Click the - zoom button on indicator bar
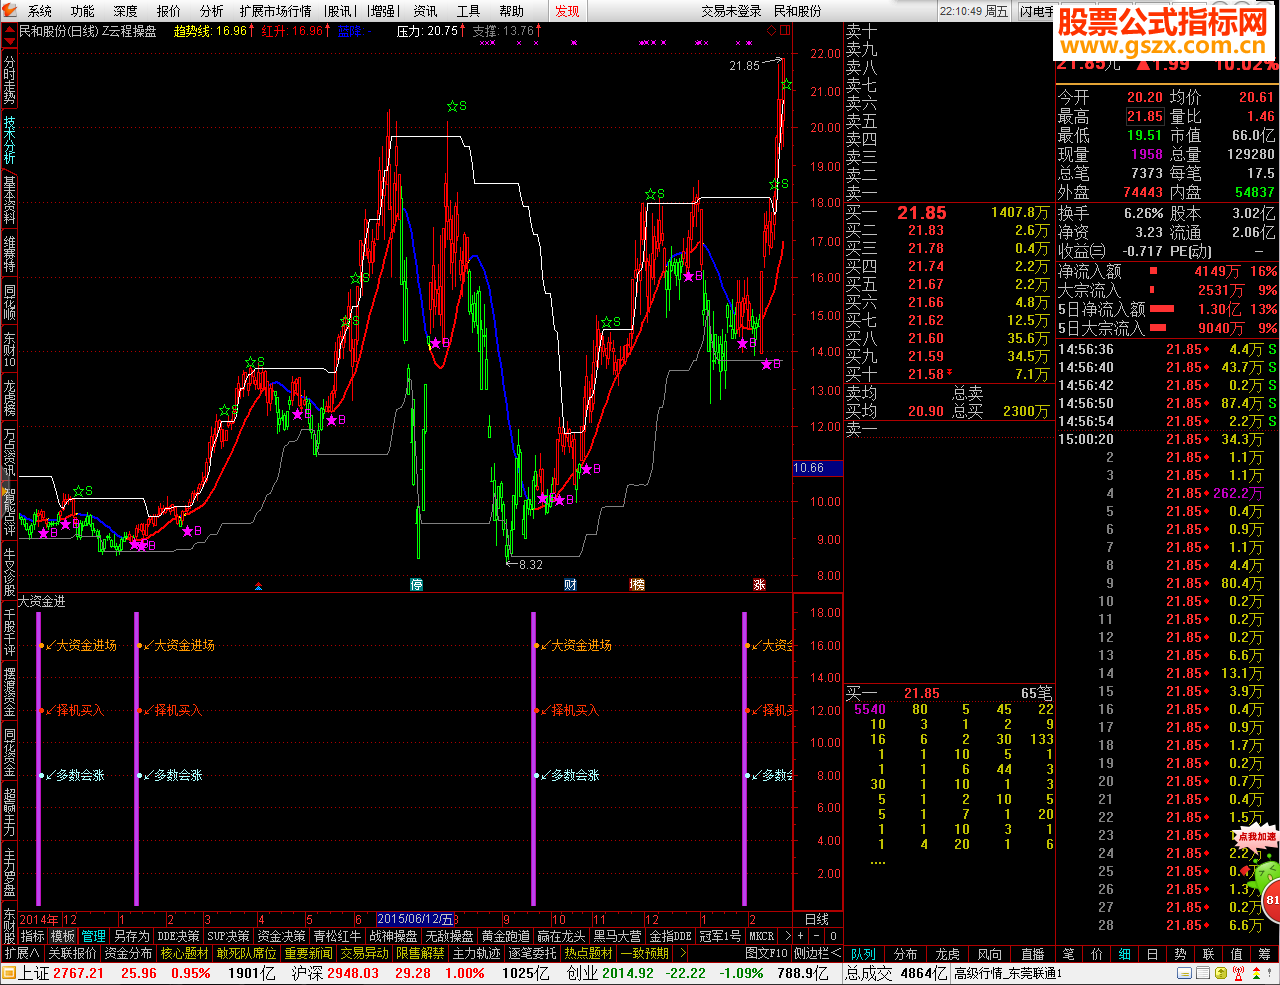Viewport: 1280px width, 985px height. click(816, 936)
